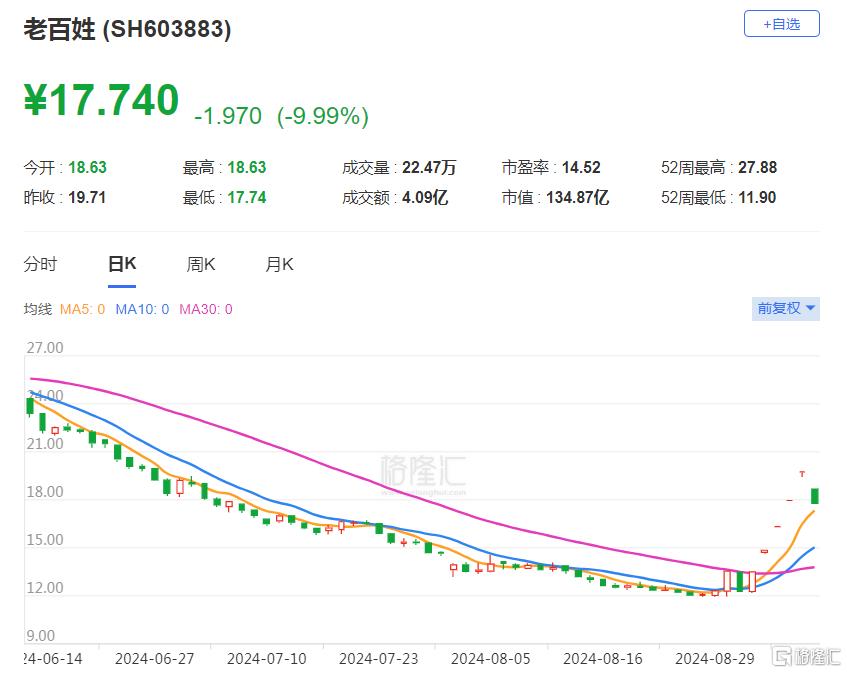Click the MA5 moving average legend

(82, 309)
